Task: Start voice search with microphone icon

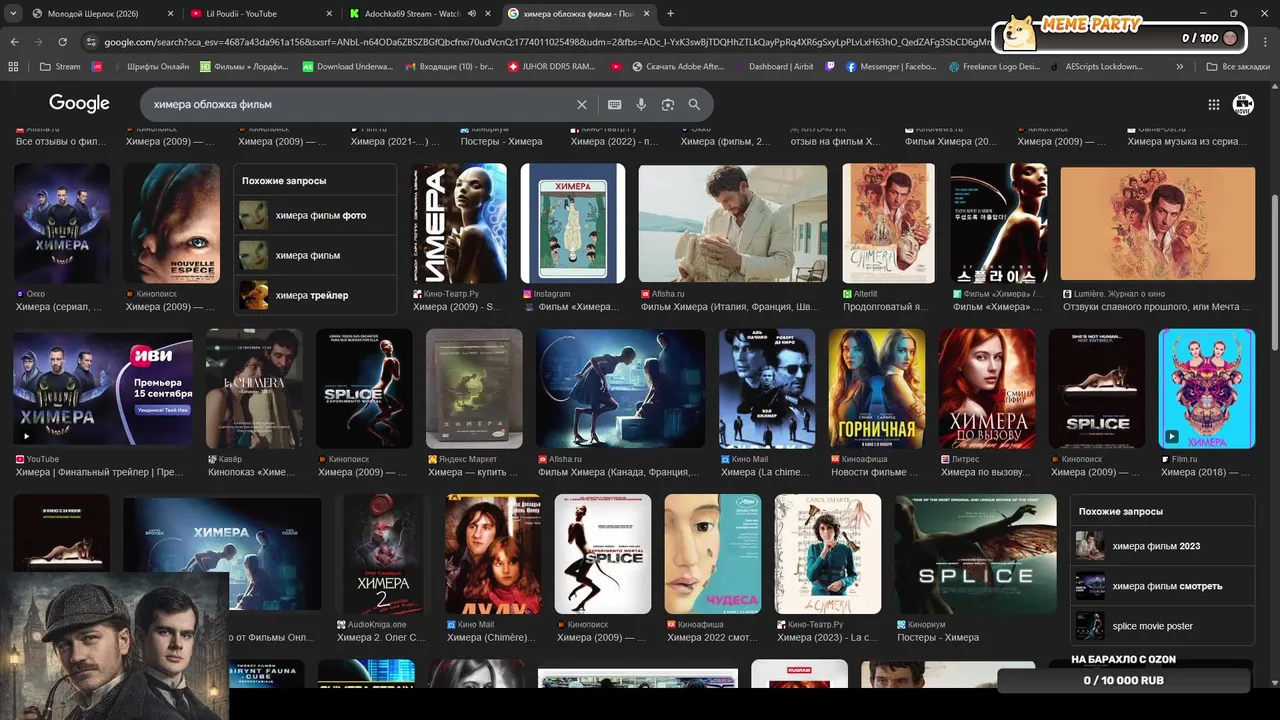Action: coord(641,104)
